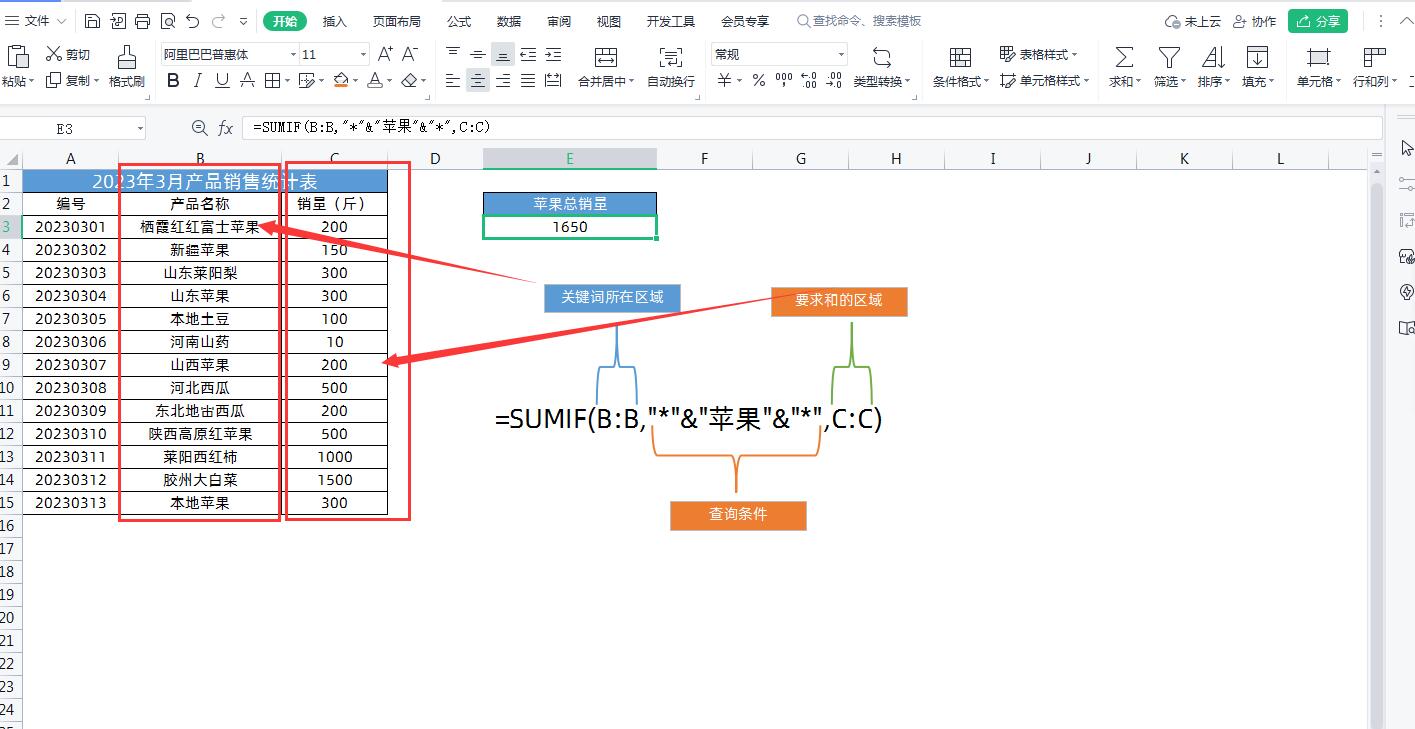
Task: Expand the number format 常规 dropdown
Action: (841, 55)
